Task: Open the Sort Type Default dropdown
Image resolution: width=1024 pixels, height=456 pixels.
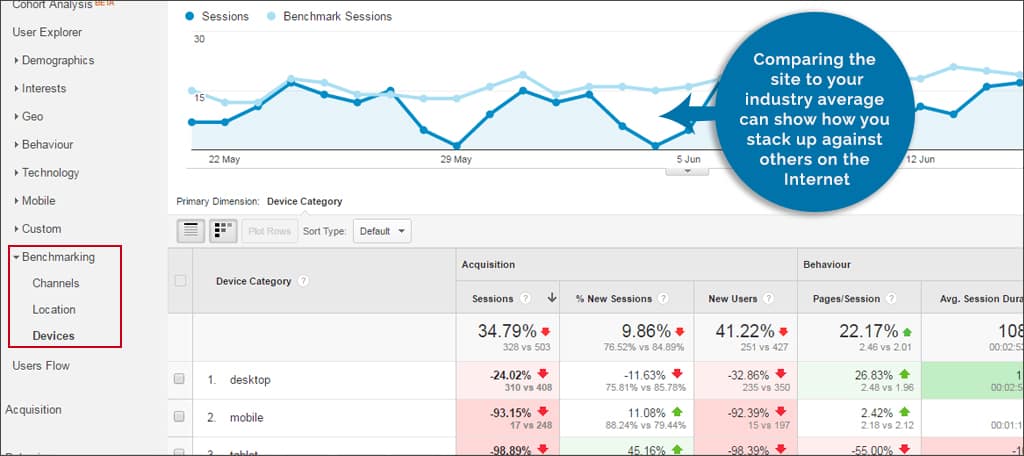Action: tap(382, 231)
